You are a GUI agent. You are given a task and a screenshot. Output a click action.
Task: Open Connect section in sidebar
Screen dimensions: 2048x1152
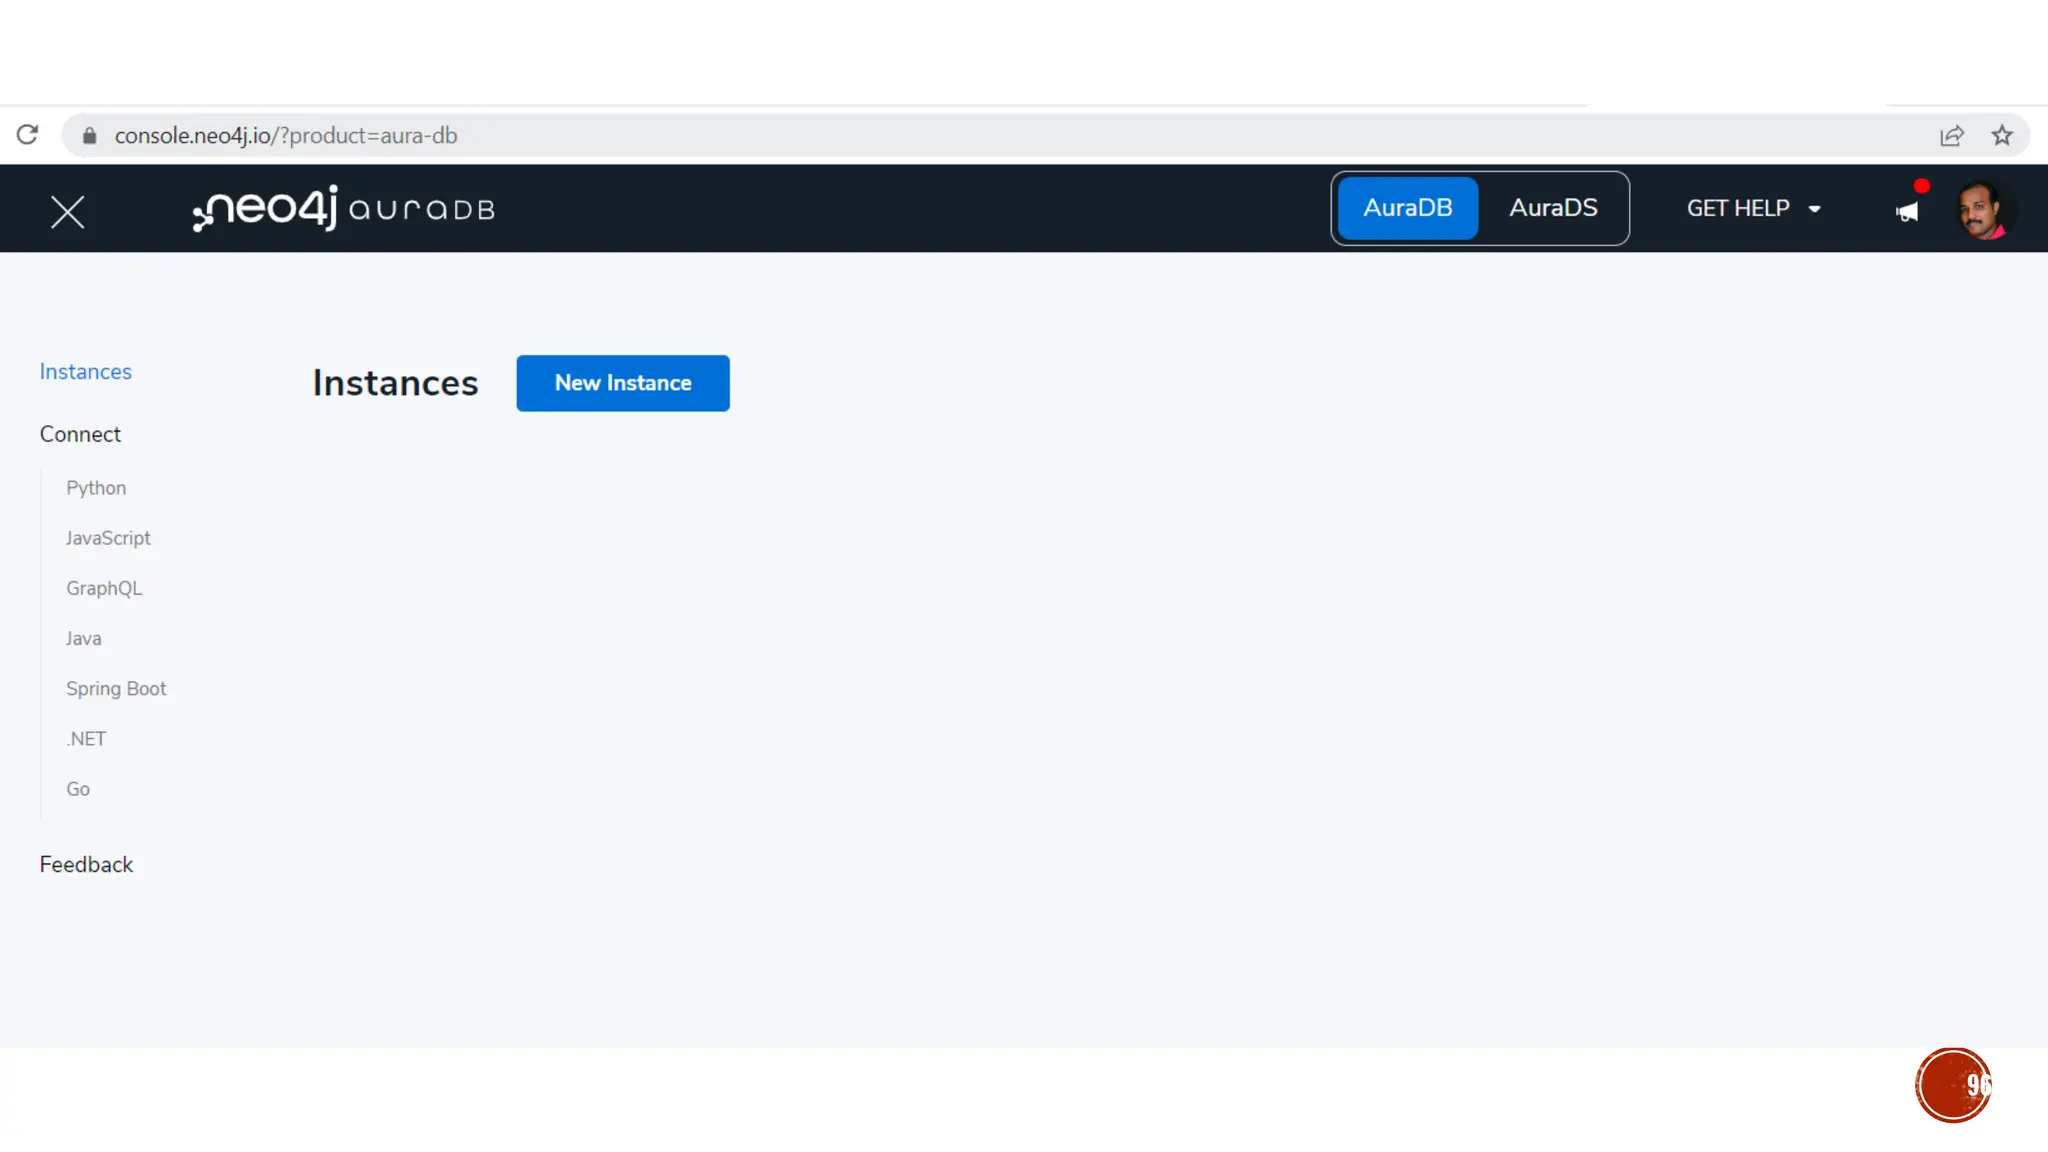[x=80, y=434]
